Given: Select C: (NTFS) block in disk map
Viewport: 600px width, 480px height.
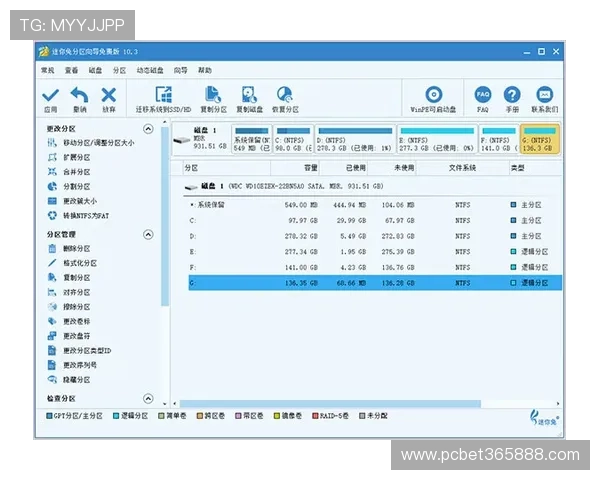Looking at the screenshot, I should [293, 139].
